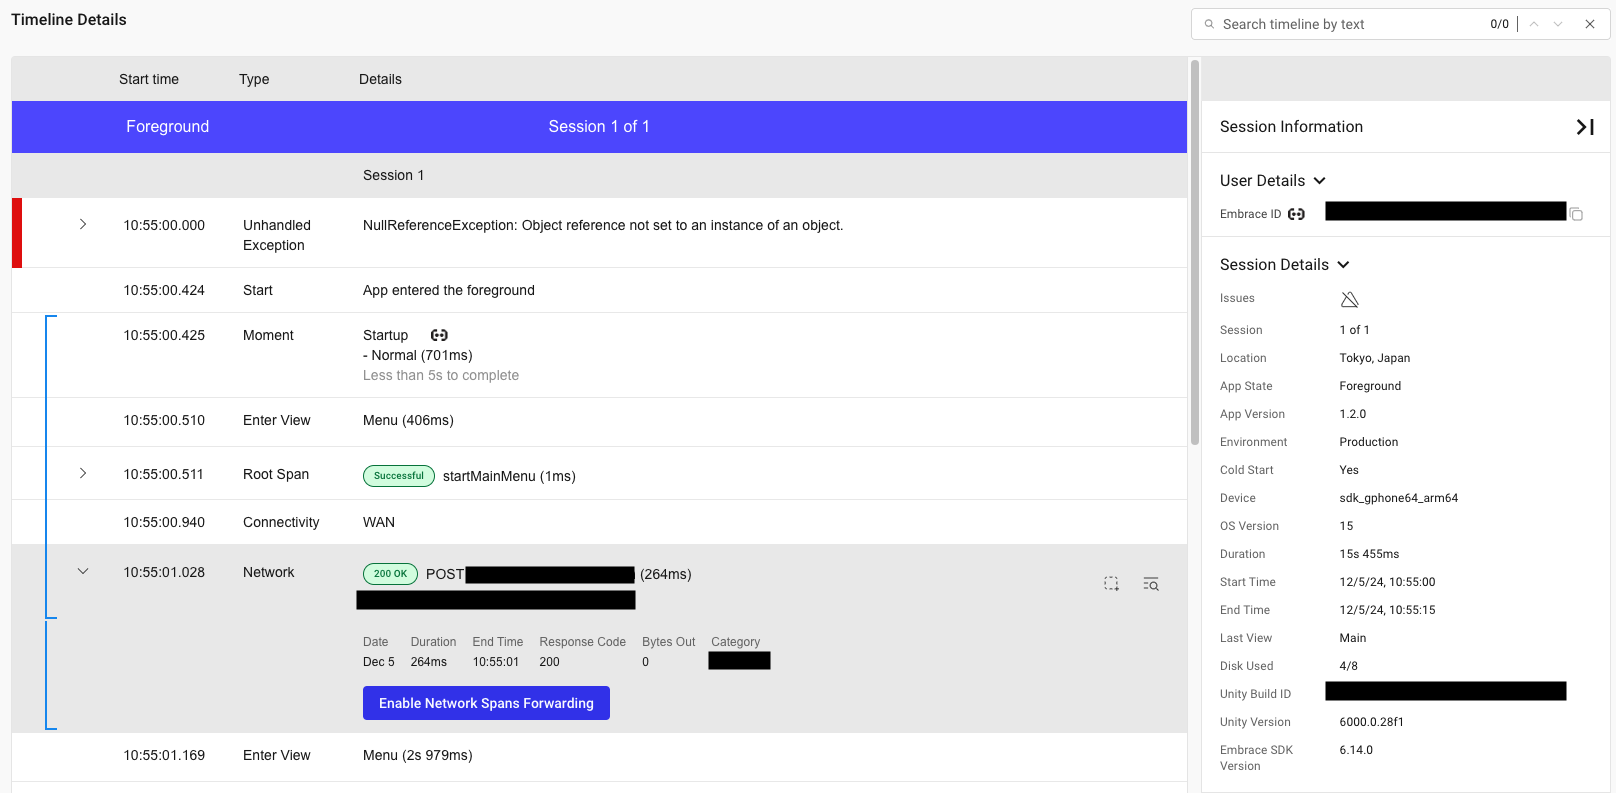Click the Menu (406ms) Enter View entry
Viewport: 1616px width, 793px height.
pyautogui.click(x=408, y=420)
